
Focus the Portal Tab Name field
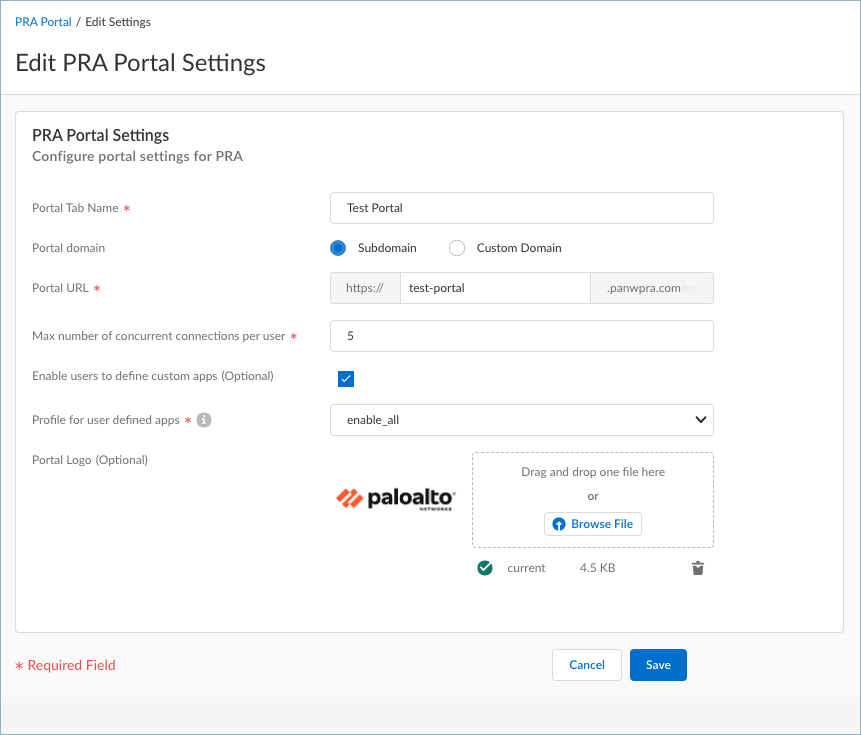pos(521,208)
